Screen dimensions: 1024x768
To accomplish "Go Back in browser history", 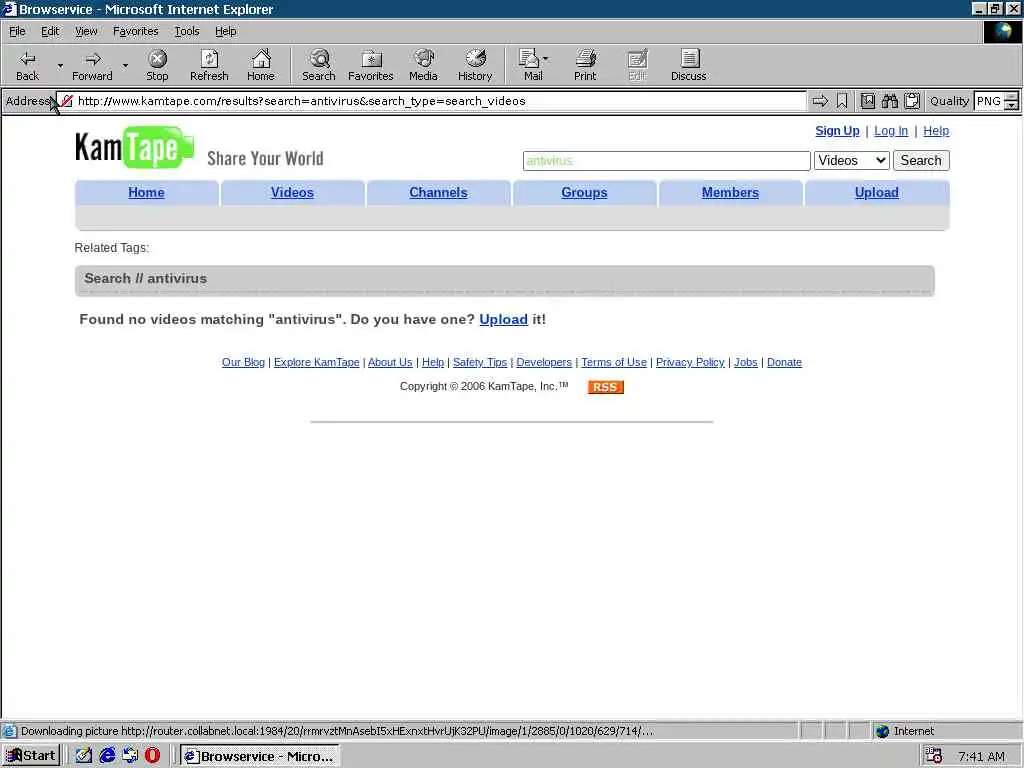I will point(27,65).
